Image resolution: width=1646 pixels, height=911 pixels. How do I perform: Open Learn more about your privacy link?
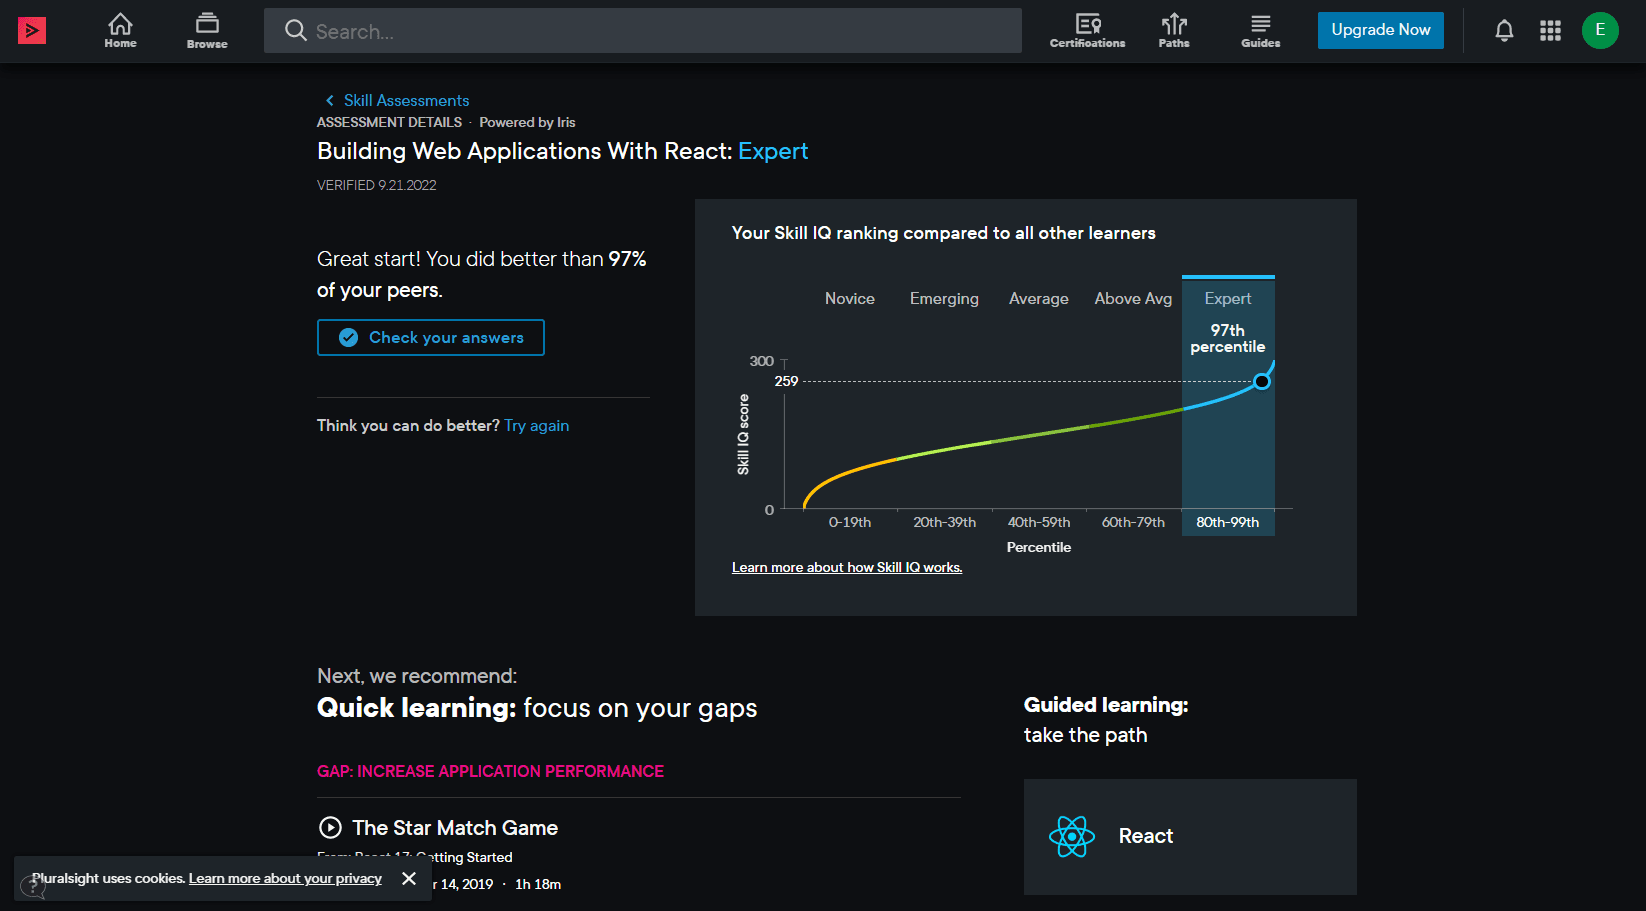click(285, 879)
